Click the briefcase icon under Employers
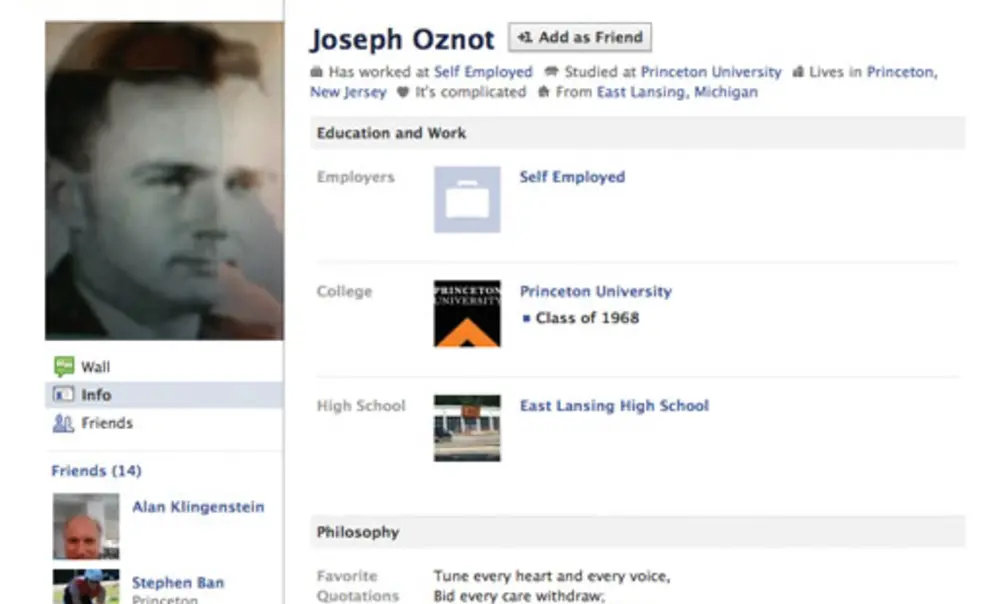Viewport: 984px width, 604px height. [466, 199]
